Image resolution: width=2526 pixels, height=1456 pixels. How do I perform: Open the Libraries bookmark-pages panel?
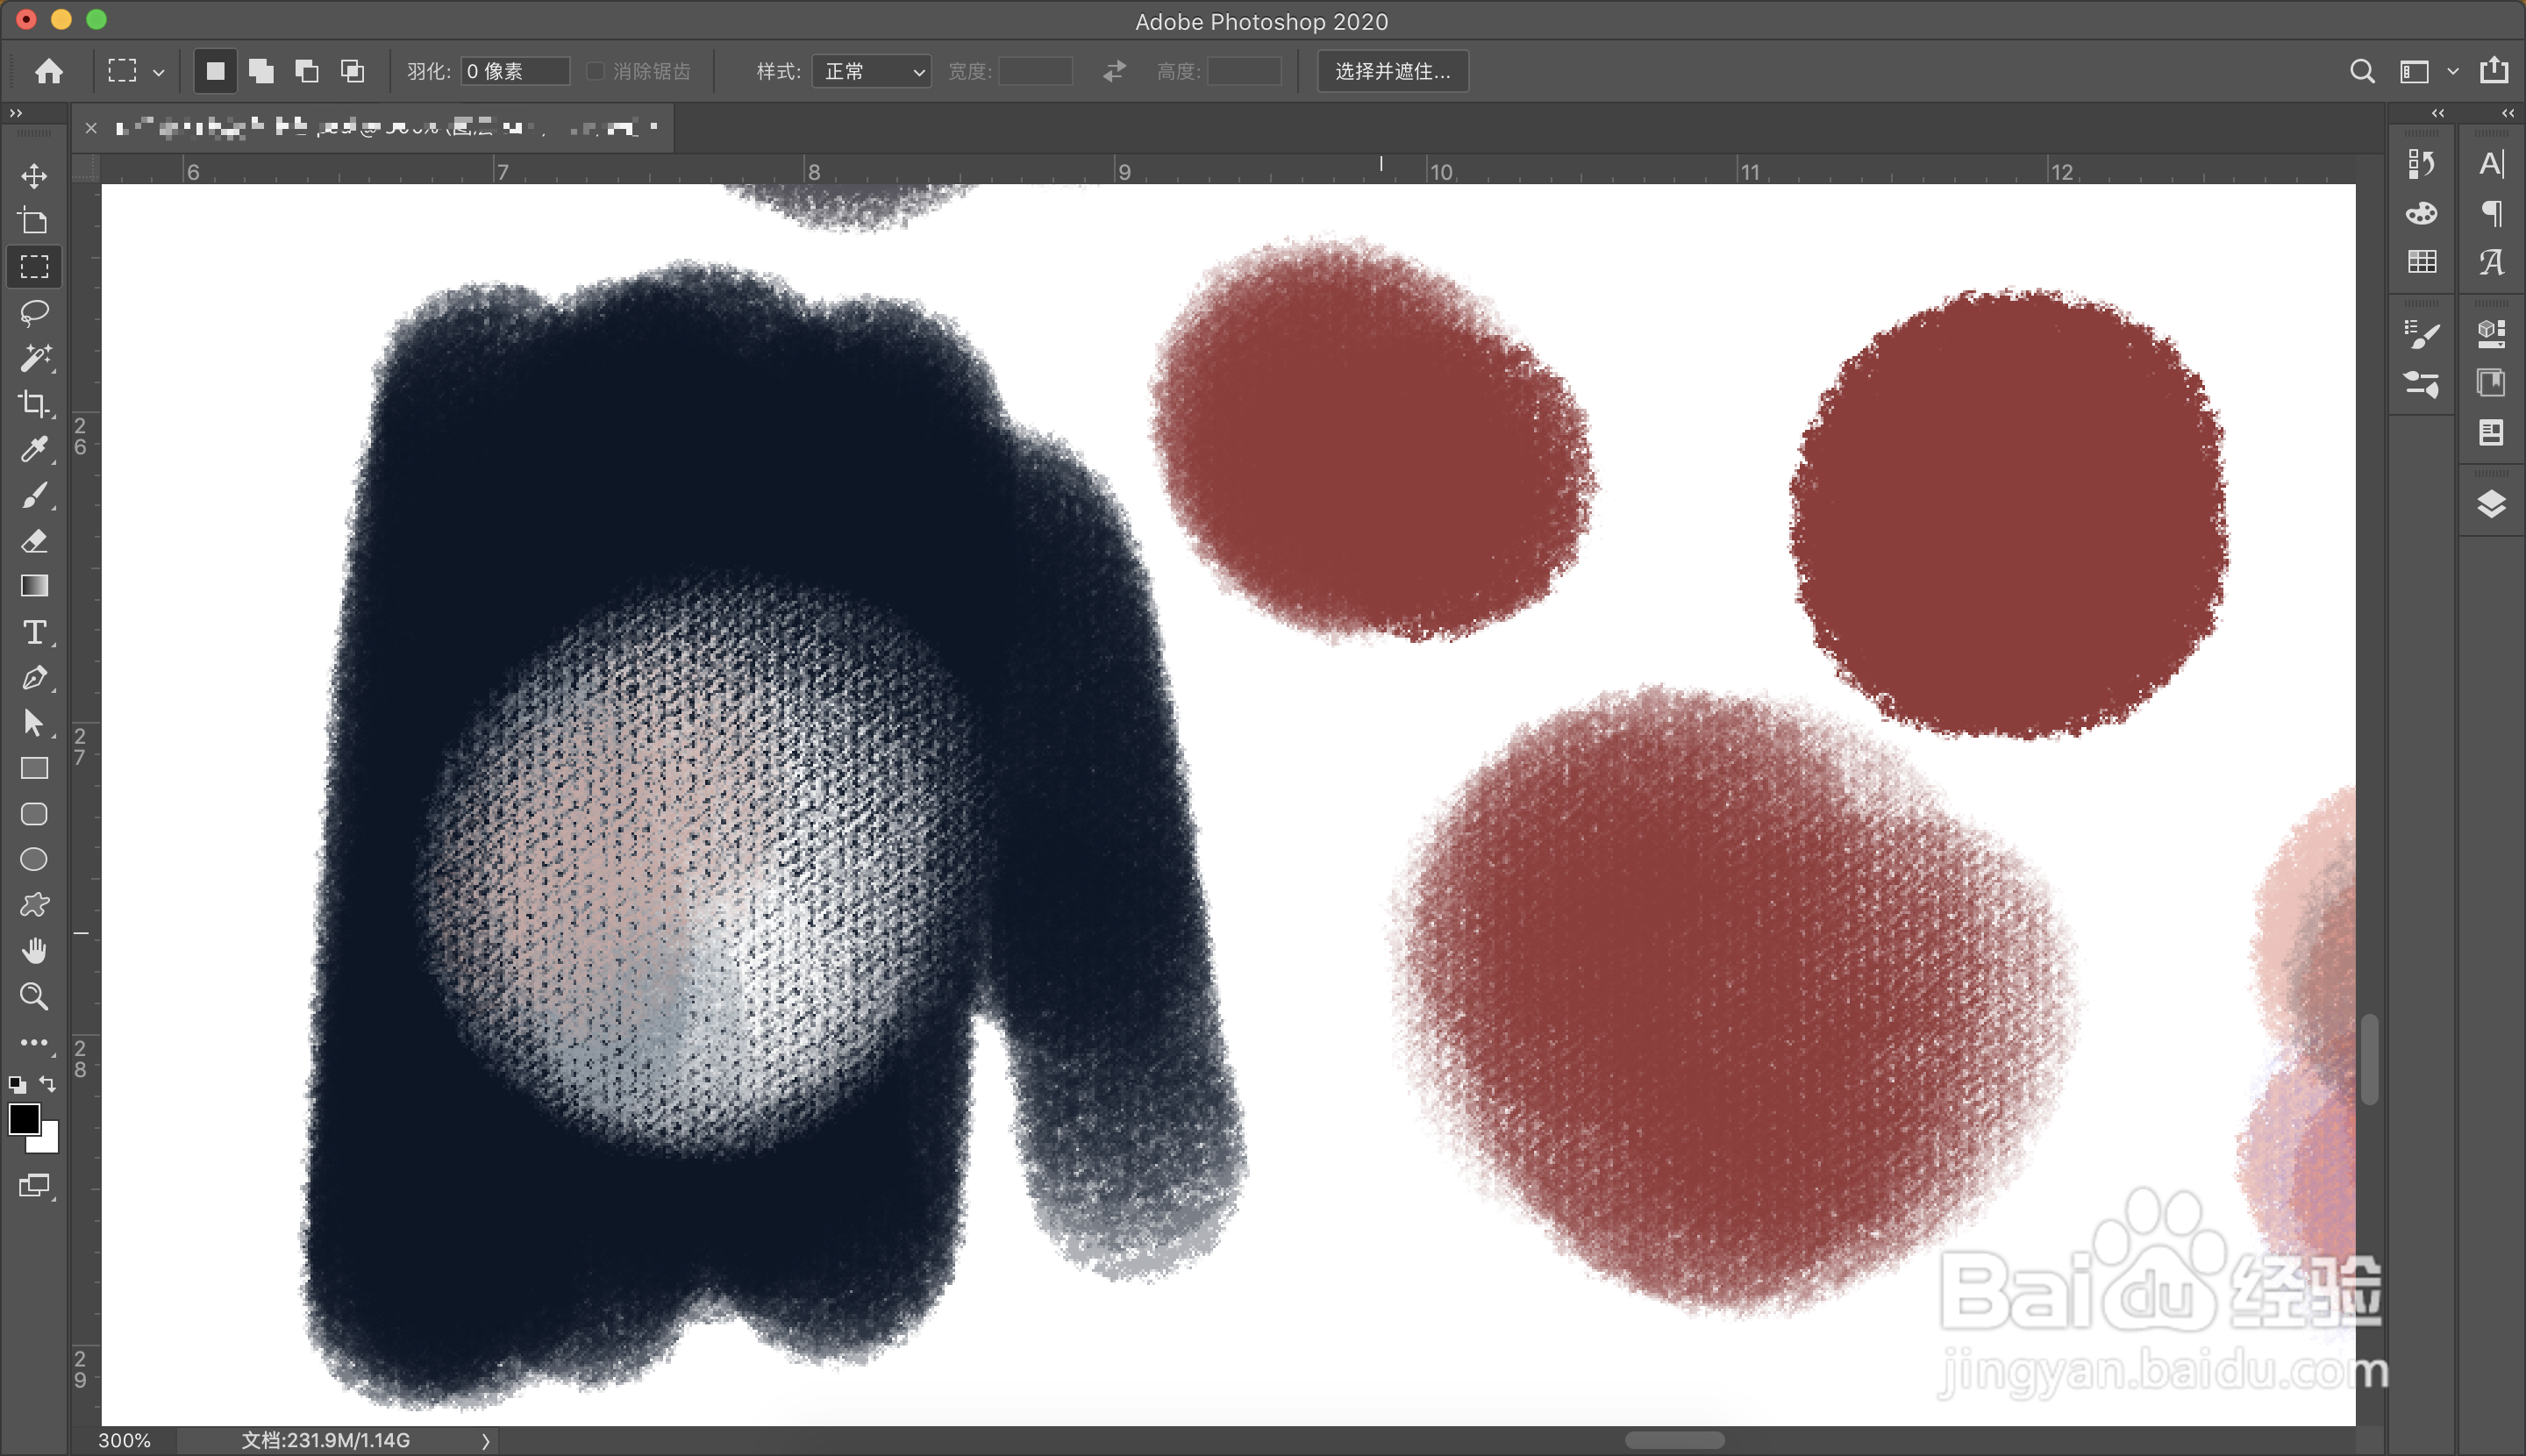pos(2491,383)
